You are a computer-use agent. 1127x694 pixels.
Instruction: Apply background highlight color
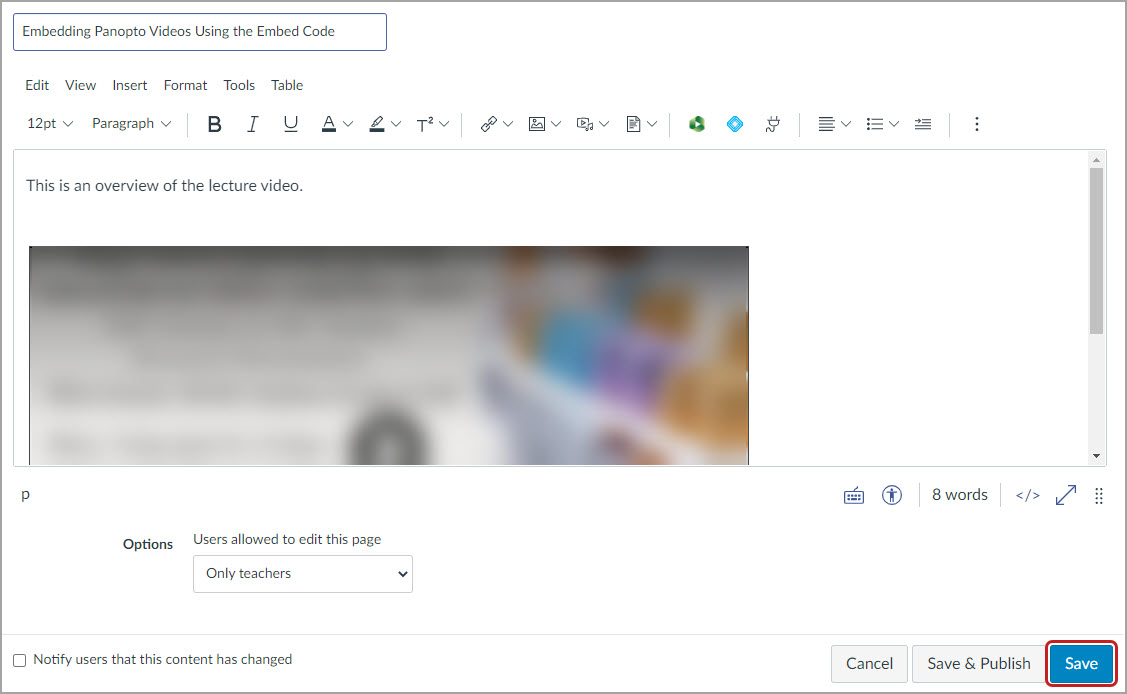pyautogui.click(x=377, y=124)
